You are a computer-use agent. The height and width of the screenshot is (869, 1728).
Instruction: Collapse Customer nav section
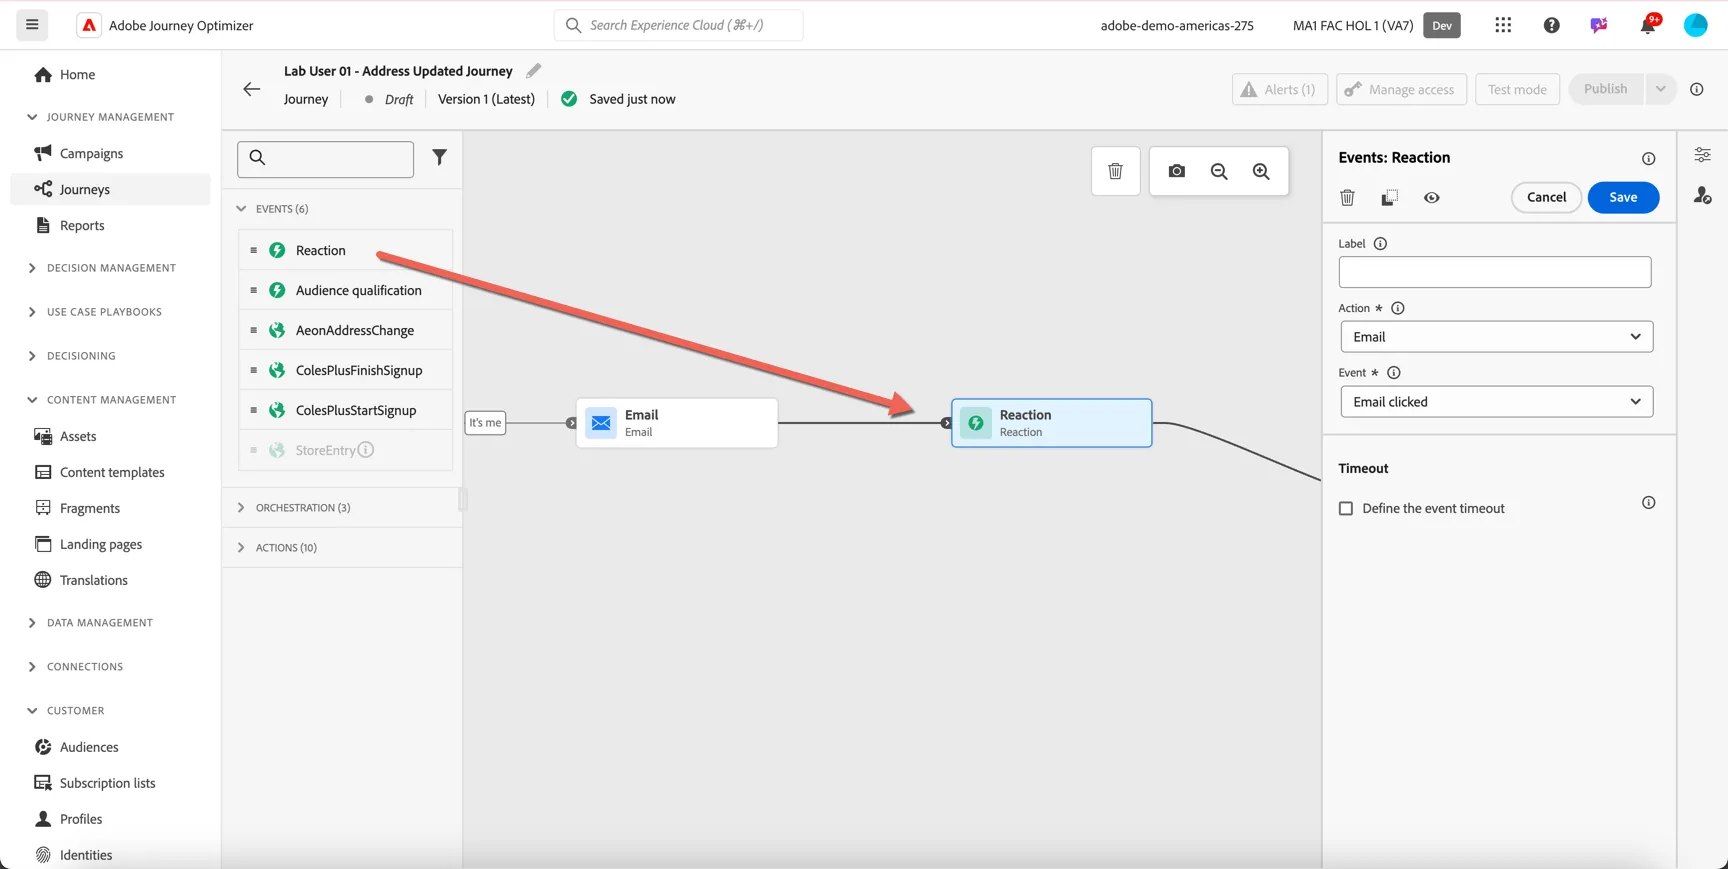[x=32, y=710]
